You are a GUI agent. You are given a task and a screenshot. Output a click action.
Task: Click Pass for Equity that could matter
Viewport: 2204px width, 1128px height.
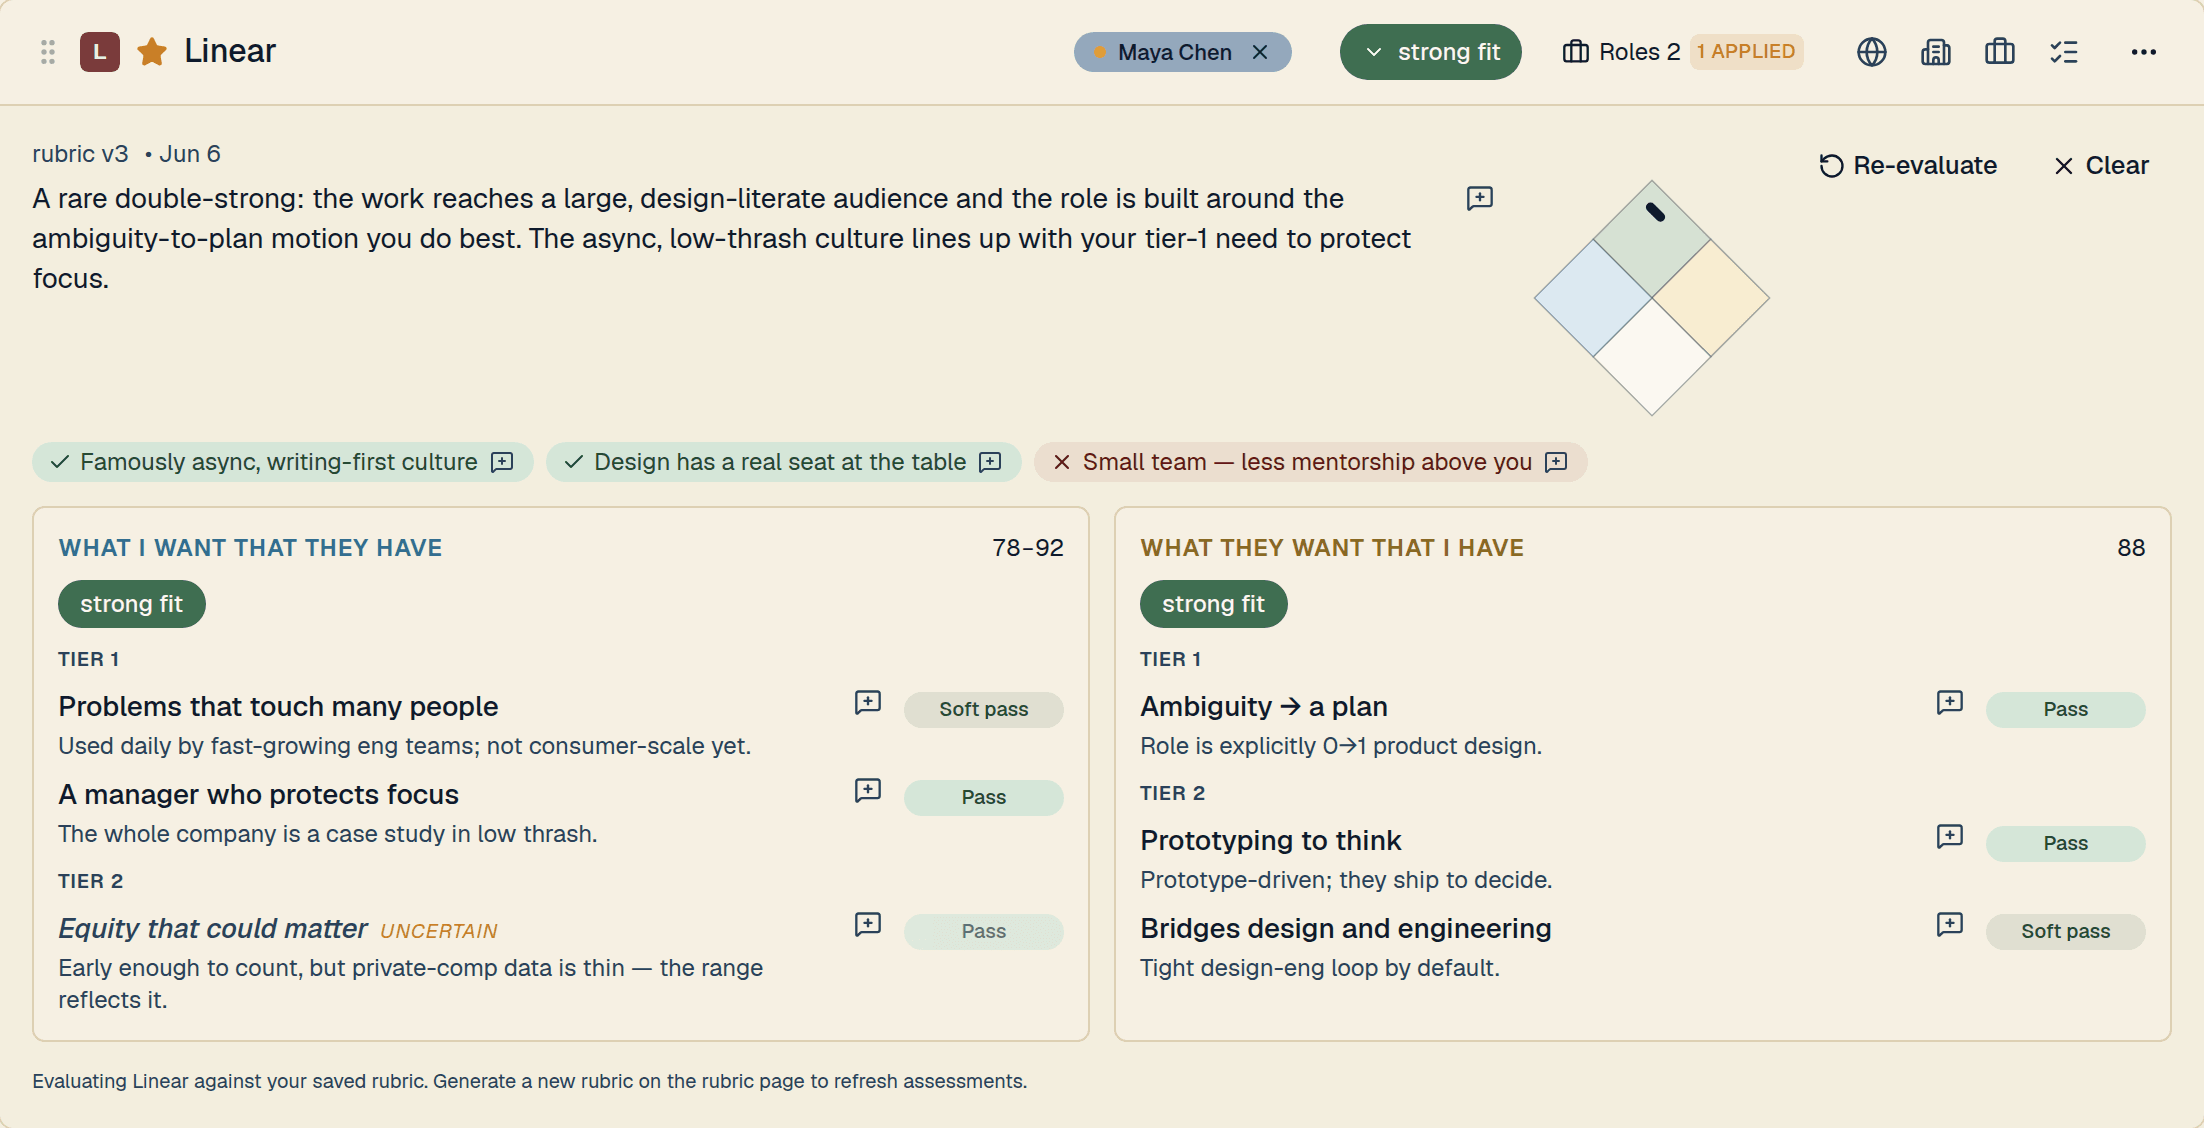(984, 932)
